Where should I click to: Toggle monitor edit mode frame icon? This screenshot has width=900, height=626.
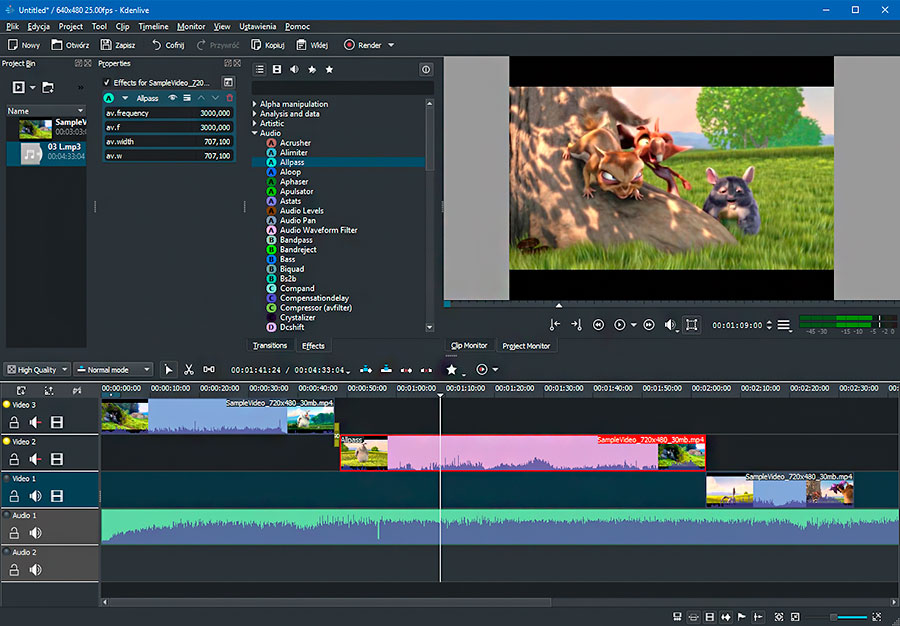(692, 325)
